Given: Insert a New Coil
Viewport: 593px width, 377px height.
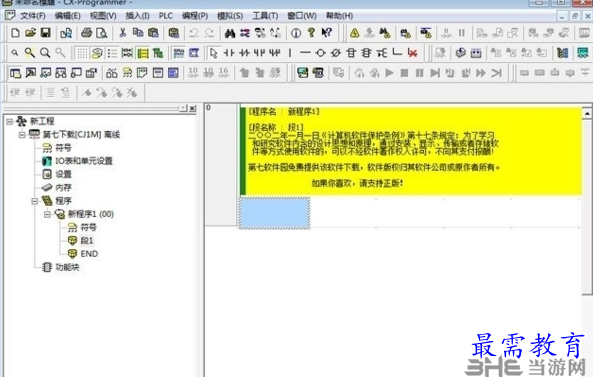Looking at the screenshot, I should click(320, 53).
